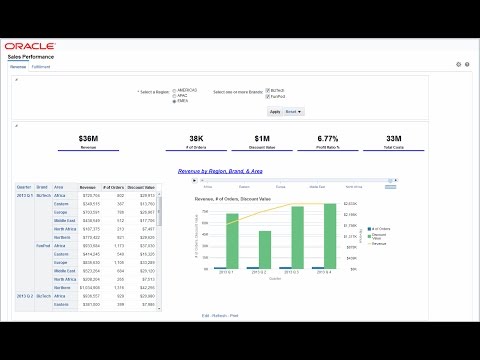Open the page options gear icon
The width and height of the screenshot is (480, 360).
tap(458, 64)
